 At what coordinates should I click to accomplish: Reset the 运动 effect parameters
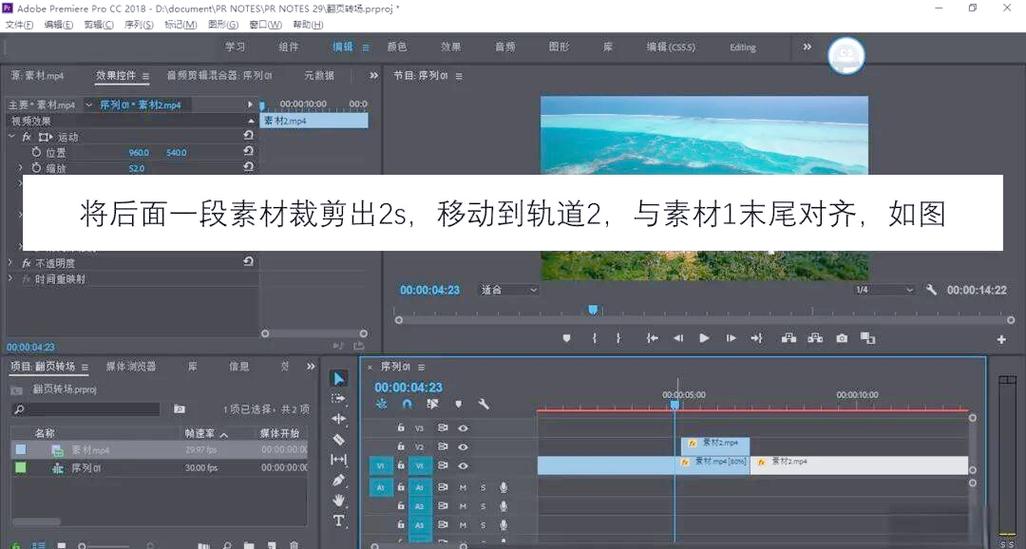(249, 135)
